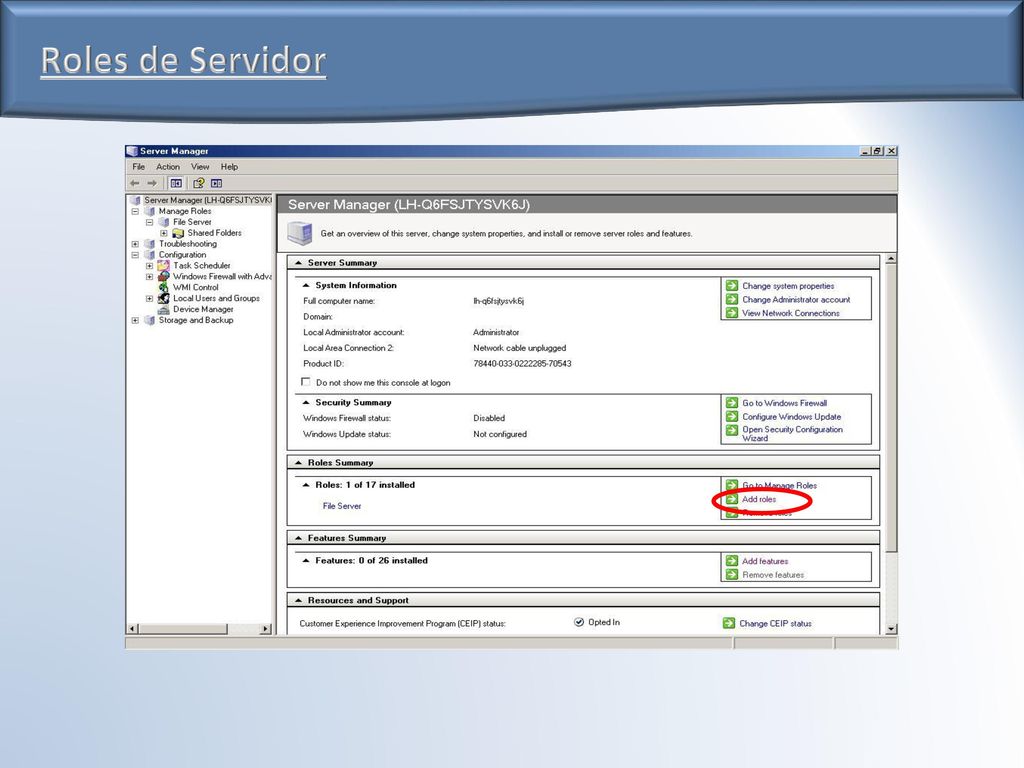Image resolution: width=1024 pixels, height=768 pixels.
Task: Select the Local Users and Groups icon
Action: (163, 298)
